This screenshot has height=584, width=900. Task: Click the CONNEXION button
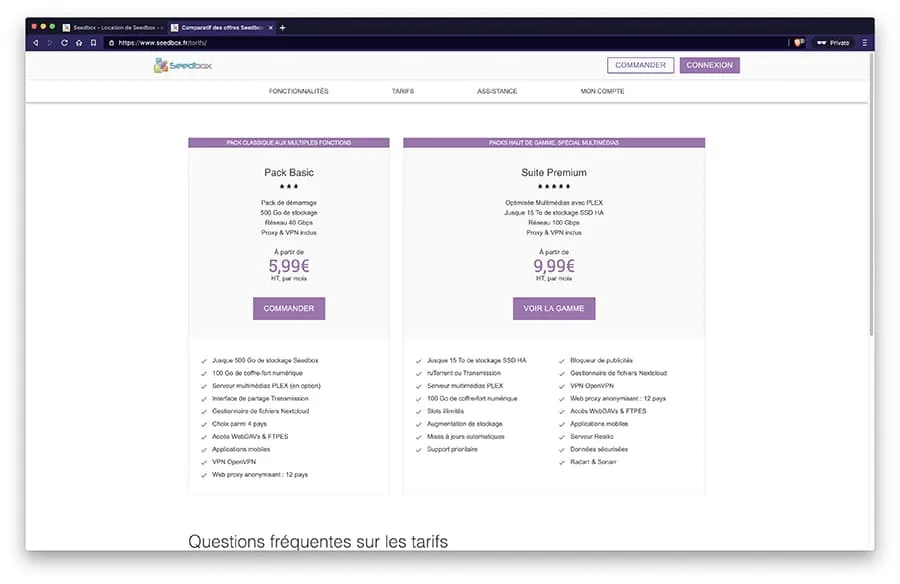[709, 65]
